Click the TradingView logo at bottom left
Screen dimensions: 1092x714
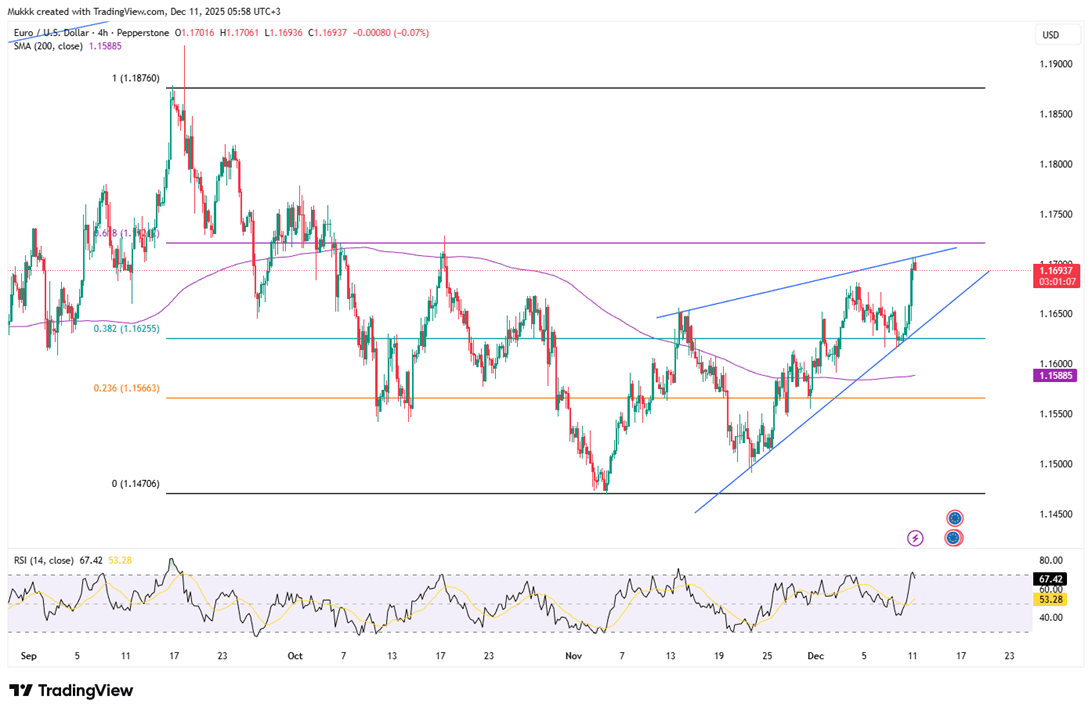pyautogui.click(x=71, y=691)
